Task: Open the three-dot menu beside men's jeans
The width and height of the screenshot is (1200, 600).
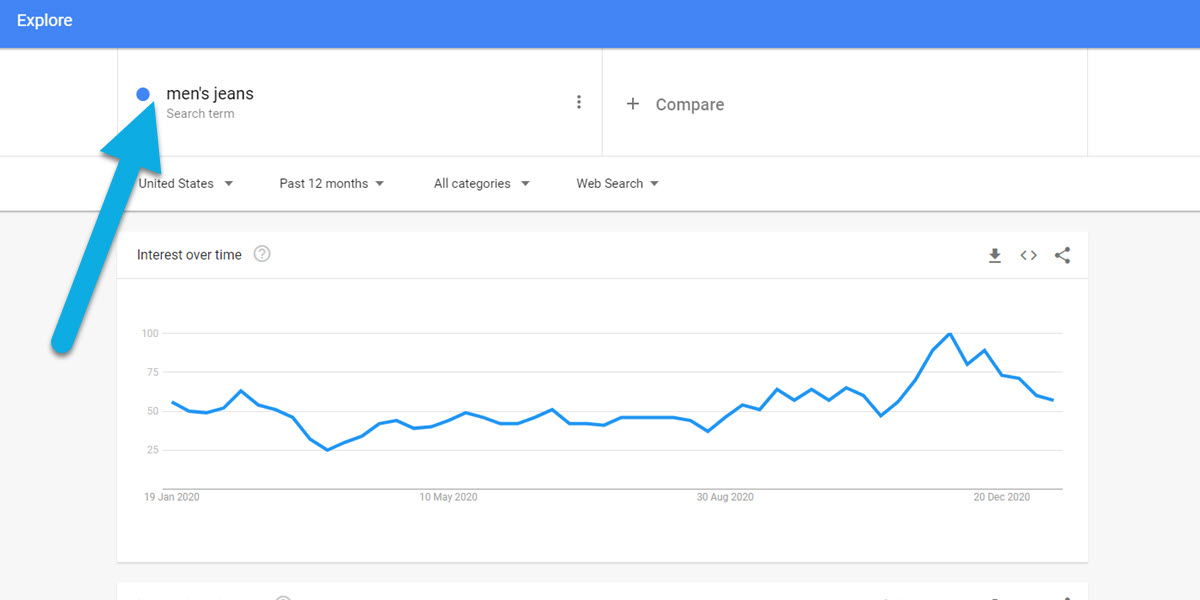Action: click(579, 101)
